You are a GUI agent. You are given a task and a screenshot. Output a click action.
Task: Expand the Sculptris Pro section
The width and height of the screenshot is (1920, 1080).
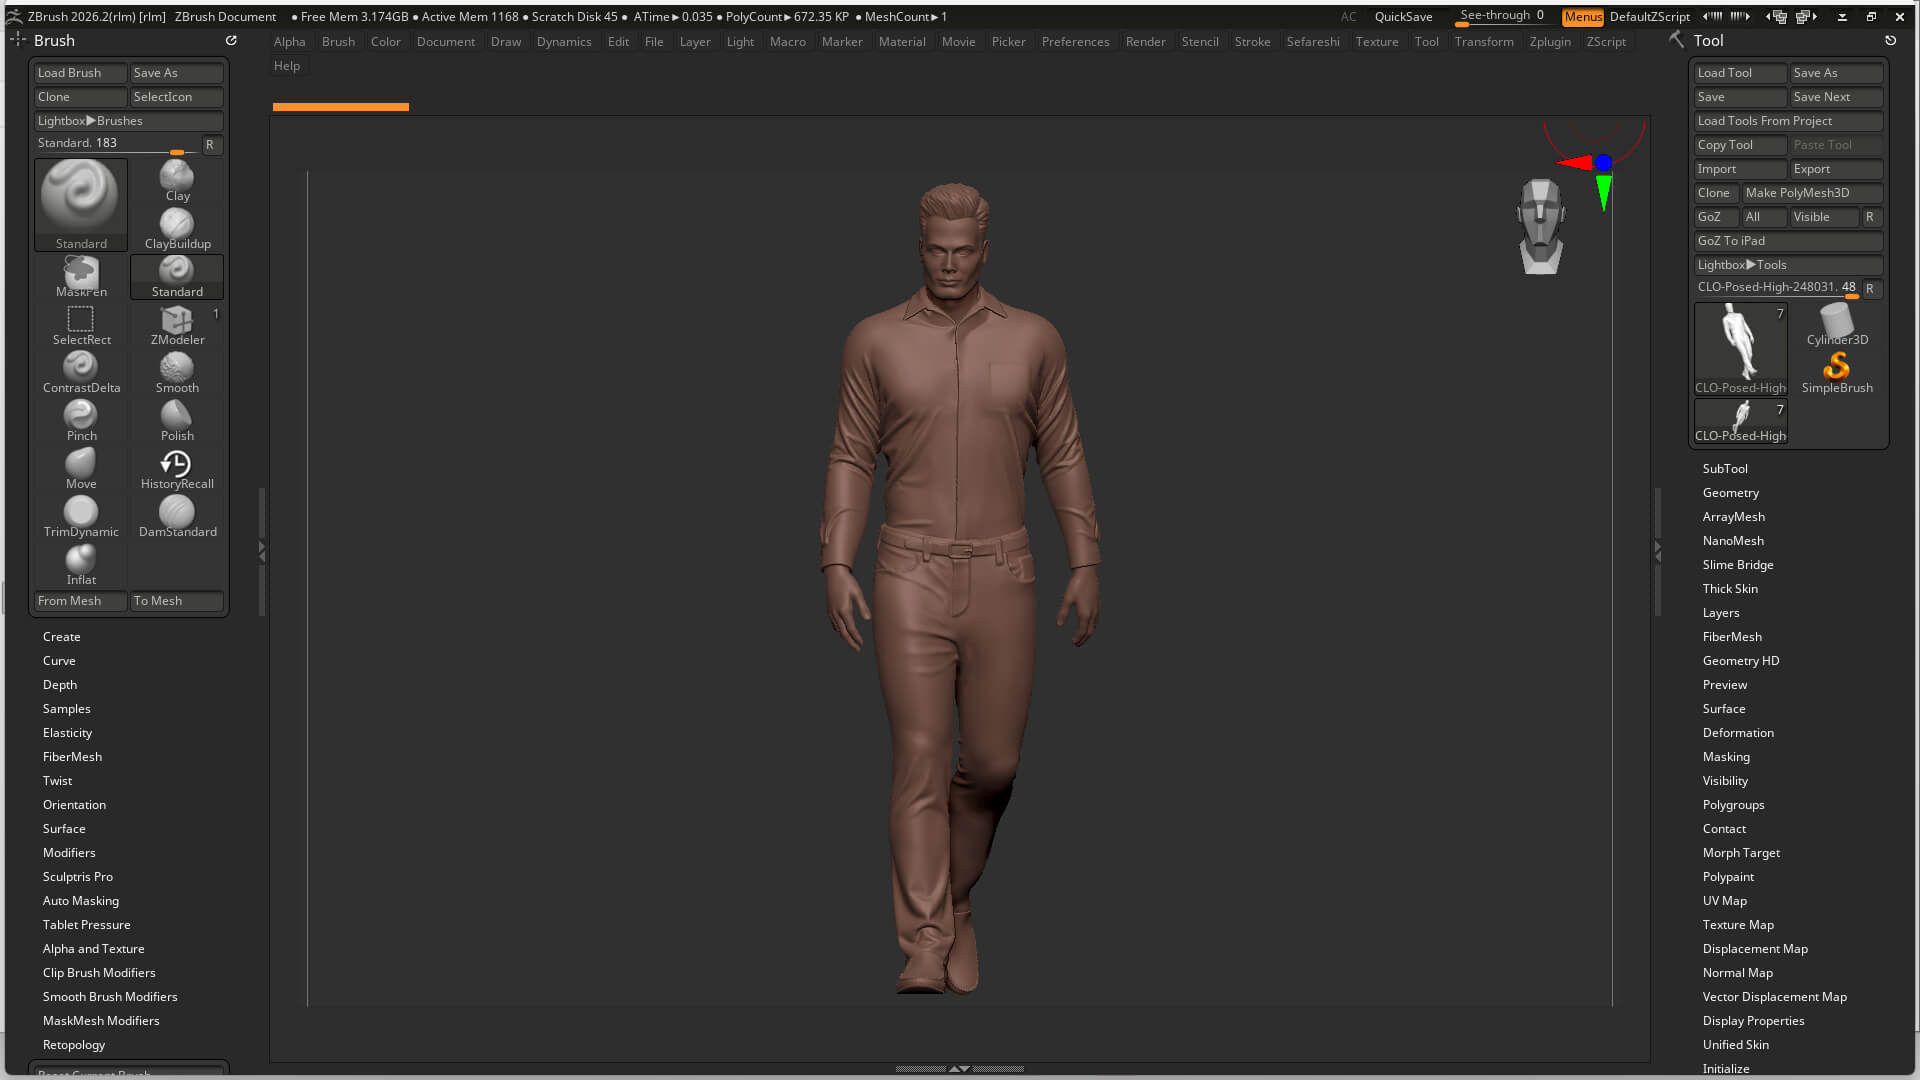pyautogui.click(x=77, y=877)
